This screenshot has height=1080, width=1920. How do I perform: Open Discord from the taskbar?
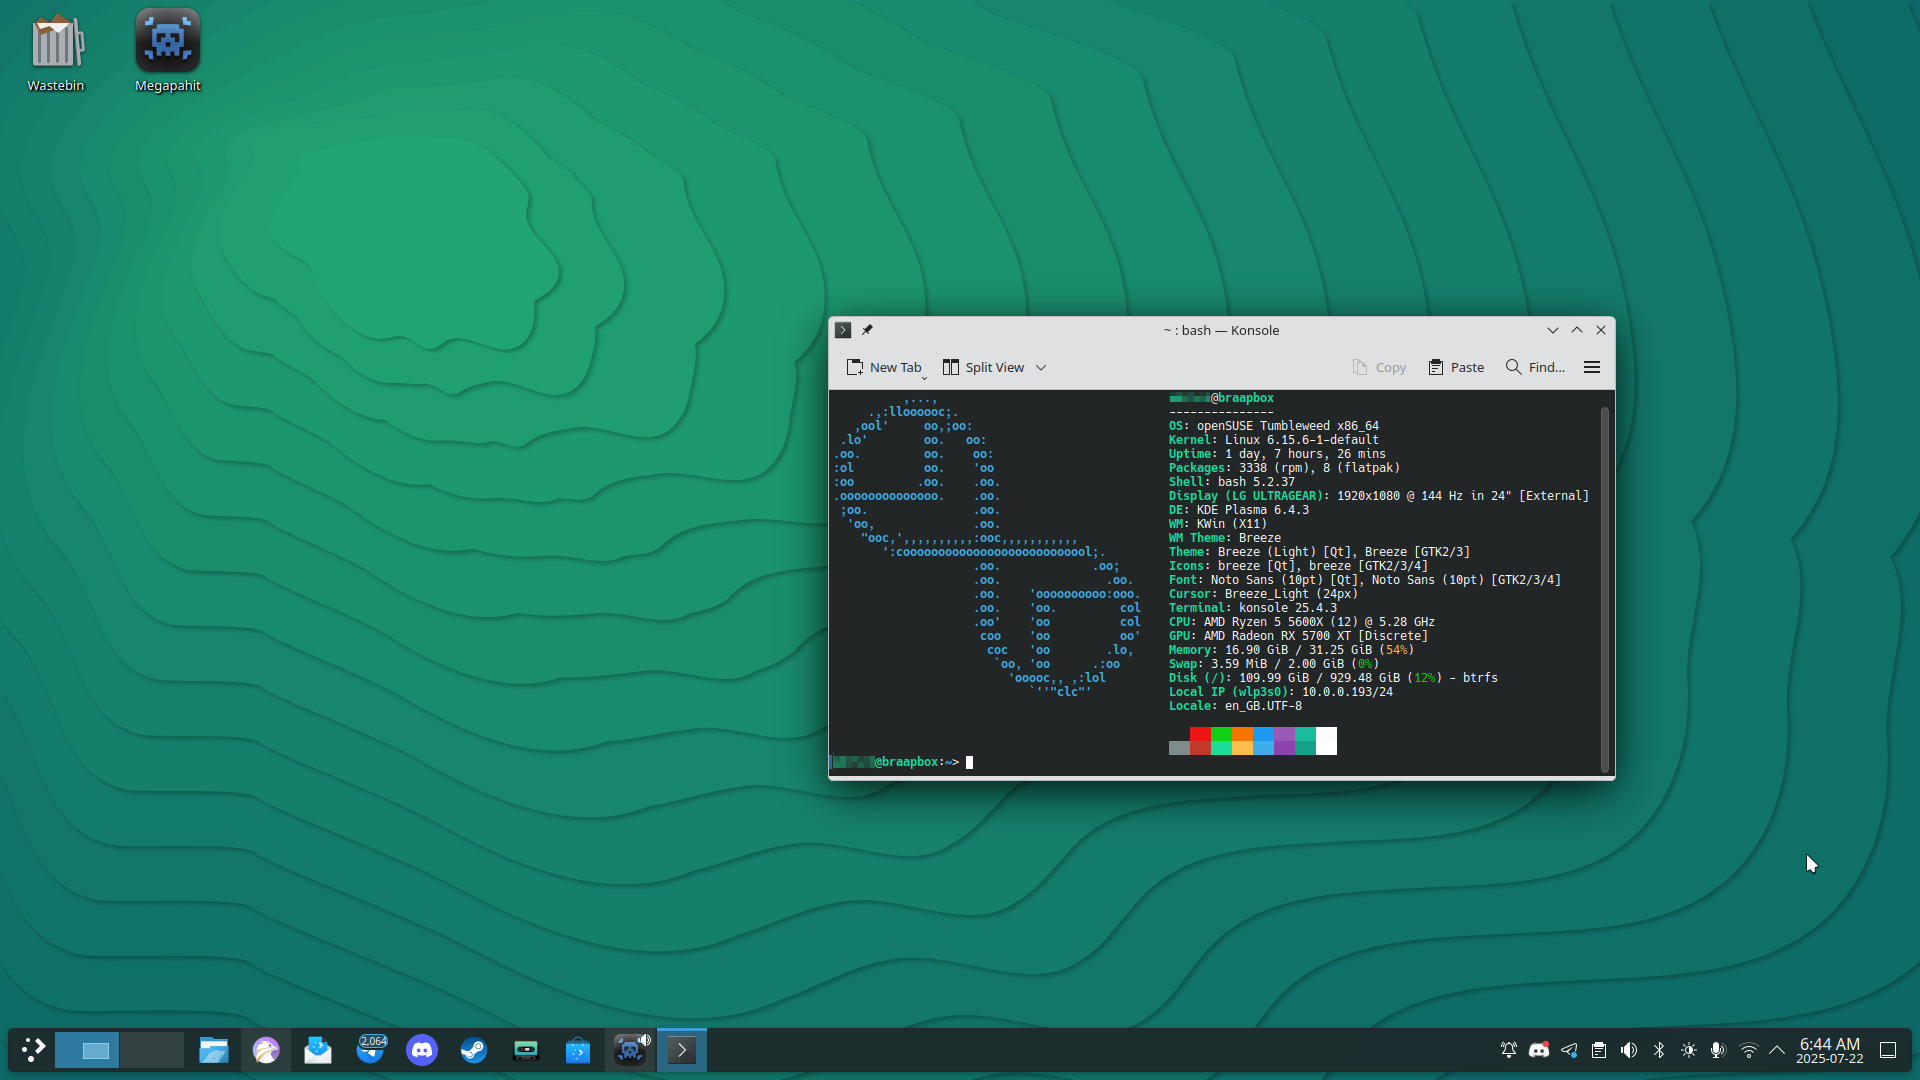[422, 1050]
